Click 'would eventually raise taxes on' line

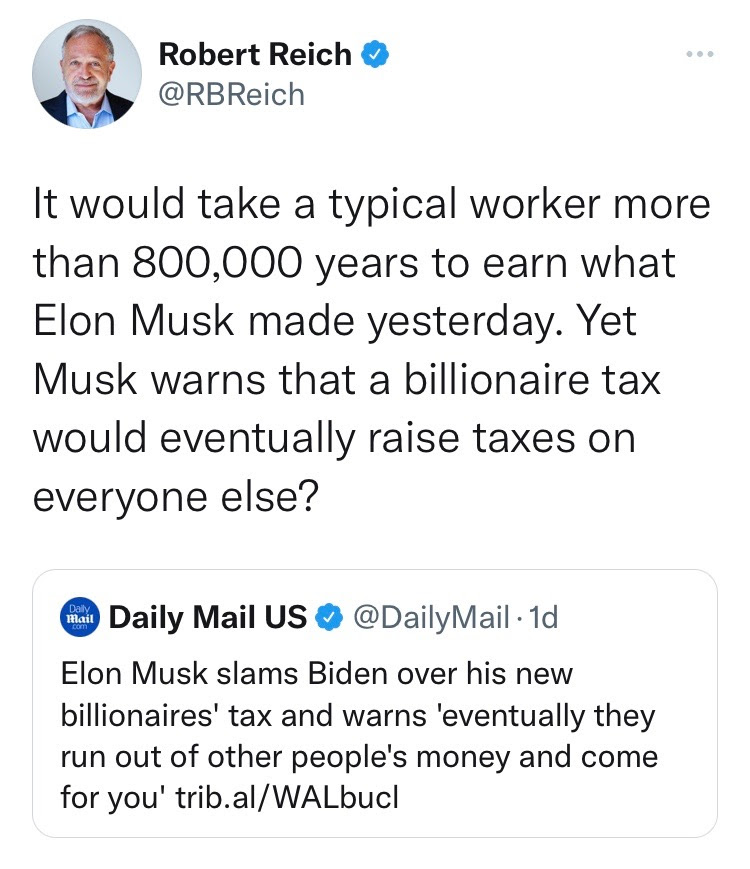point(335,439)
